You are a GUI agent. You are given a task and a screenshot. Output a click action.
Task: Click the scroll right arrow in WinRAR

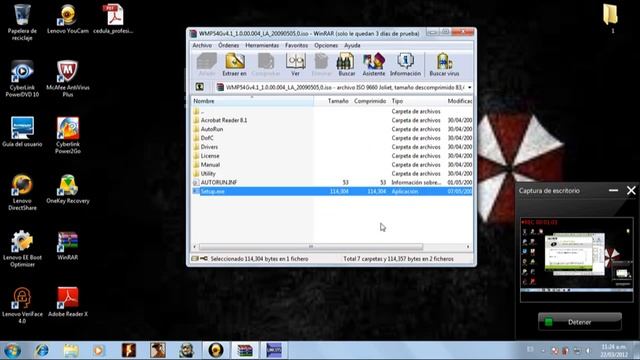click(468, 247)
